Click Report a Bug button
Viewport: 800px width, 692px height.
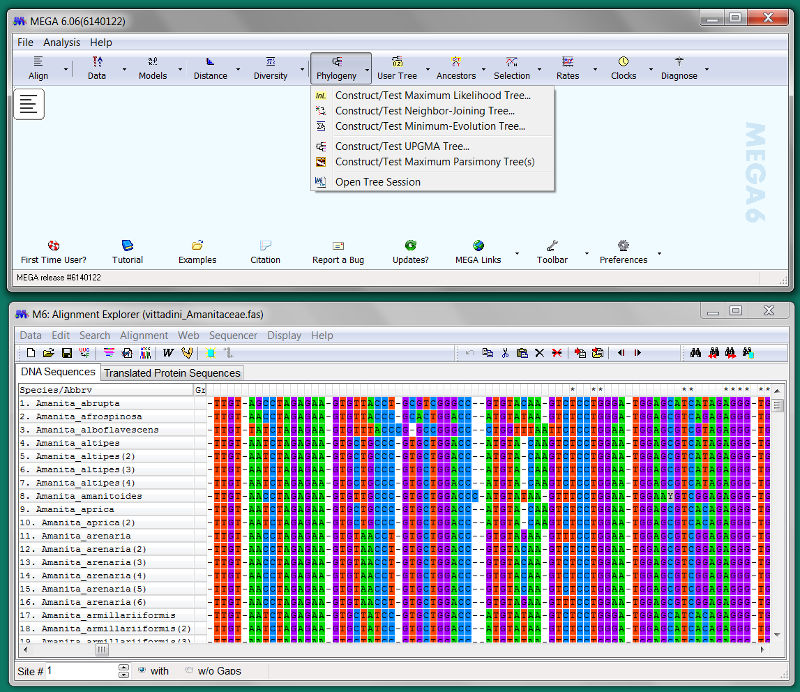click(338, 252)
